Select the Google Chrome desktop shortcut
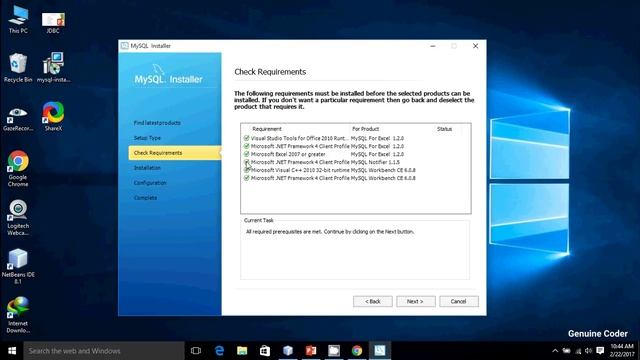640x360 pixels. coord(18,169)
